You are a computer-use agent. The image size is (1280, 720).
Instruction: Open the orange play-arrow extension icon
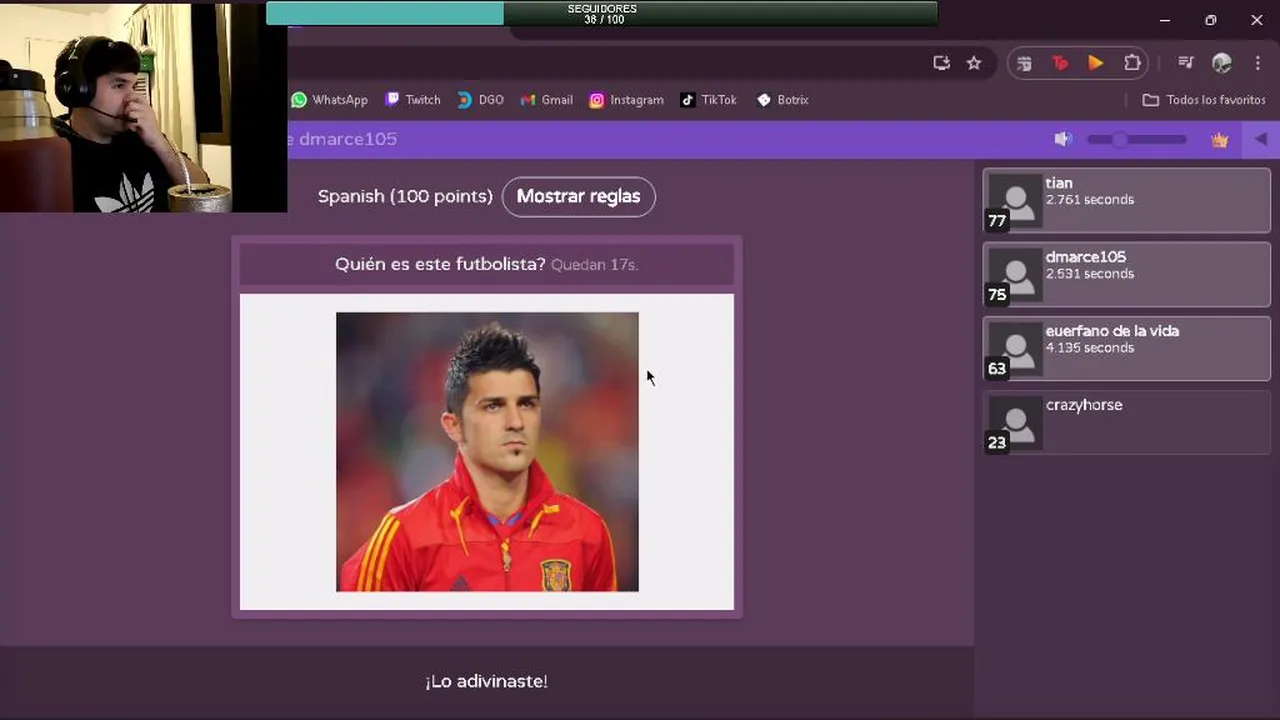1096,63
